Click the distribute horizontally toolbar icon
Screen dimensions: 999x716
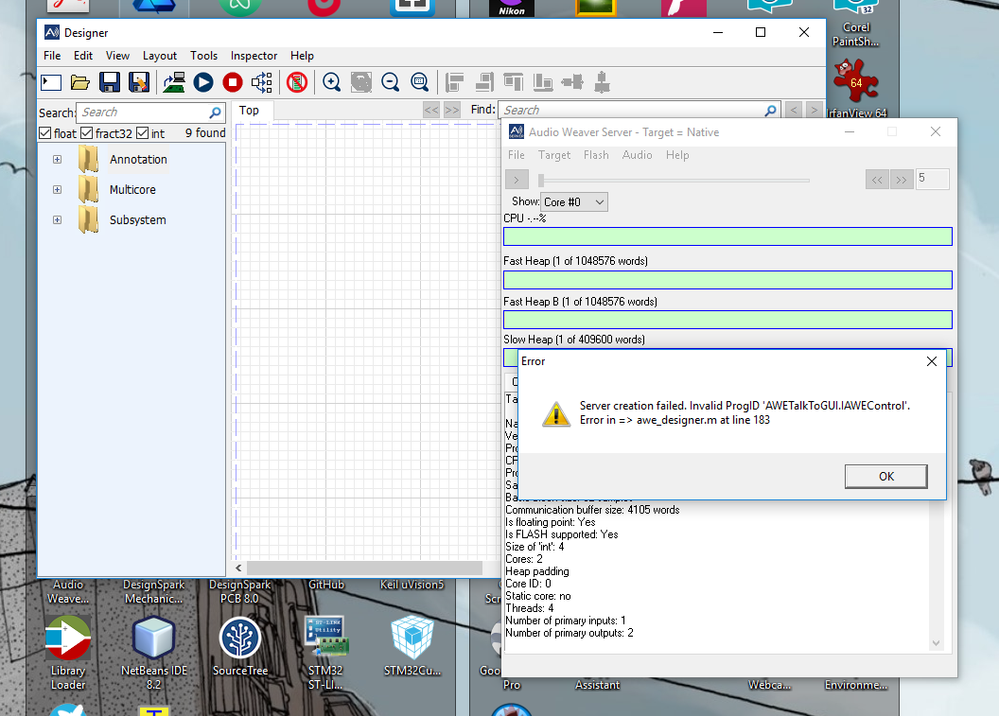click(572, 82)
